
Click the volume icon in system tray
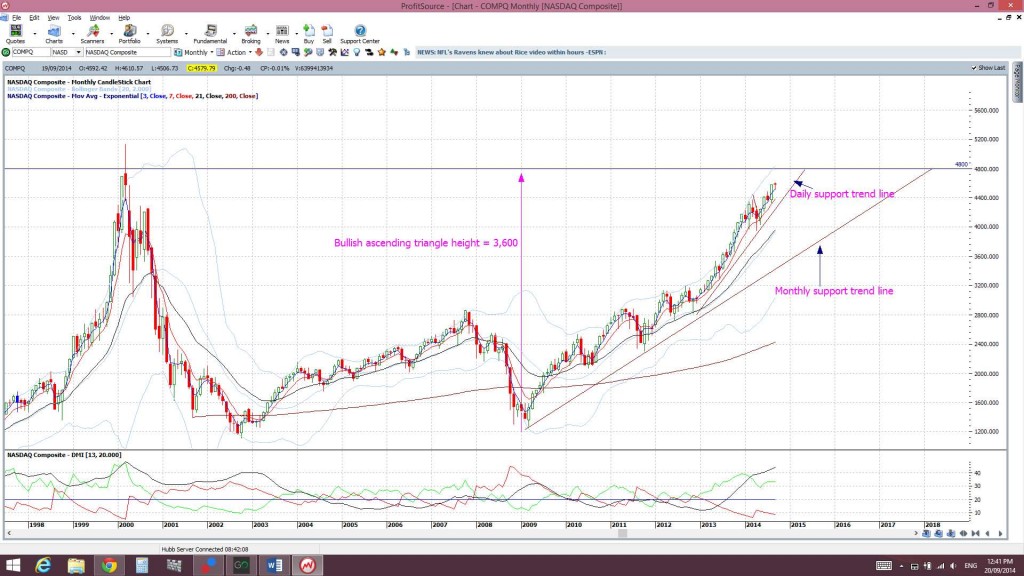tap(953, 566)
